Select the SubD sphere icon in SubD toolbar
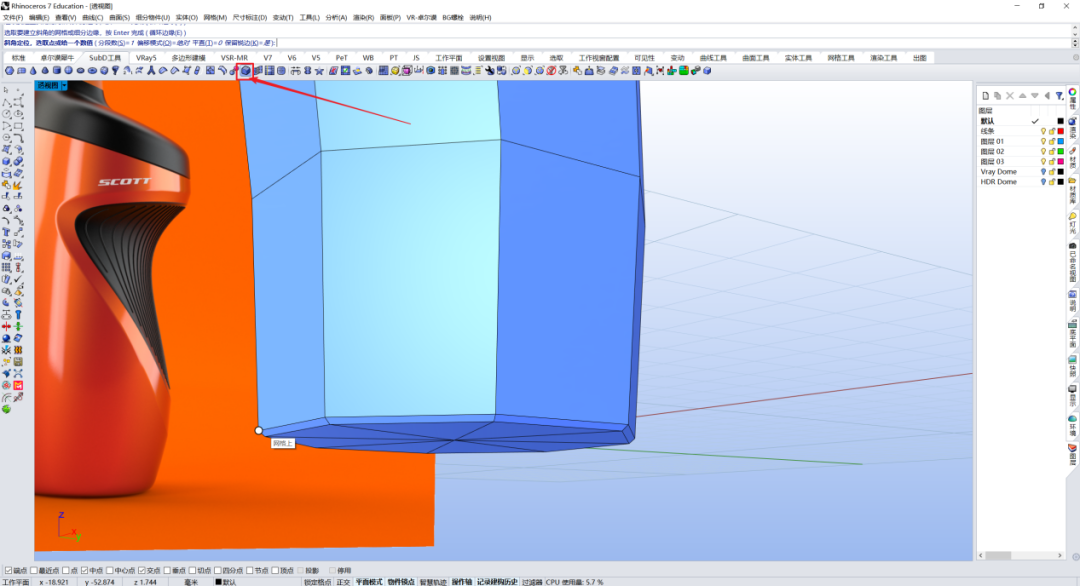Viewport: 1080px width, 586px height. 68,70
